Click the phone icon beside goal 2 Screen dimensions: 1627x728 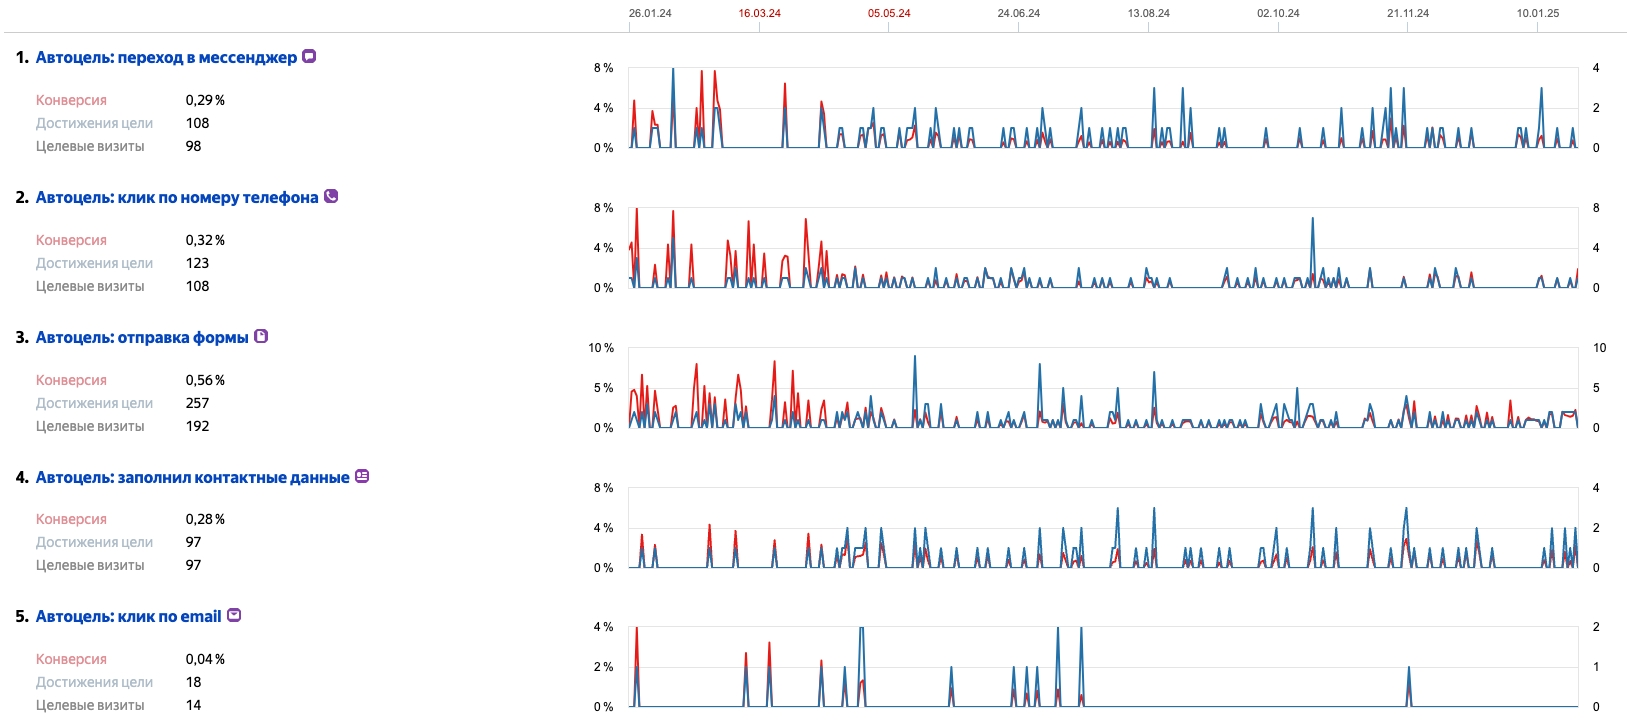[331, 197]
